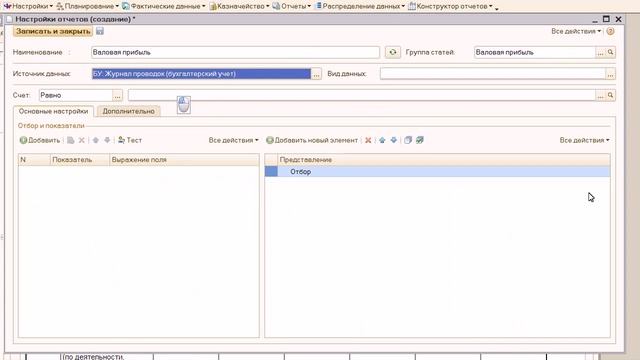The image size is (640, 360).
Task: Click the Группа статей field
Action: point(535,52)
